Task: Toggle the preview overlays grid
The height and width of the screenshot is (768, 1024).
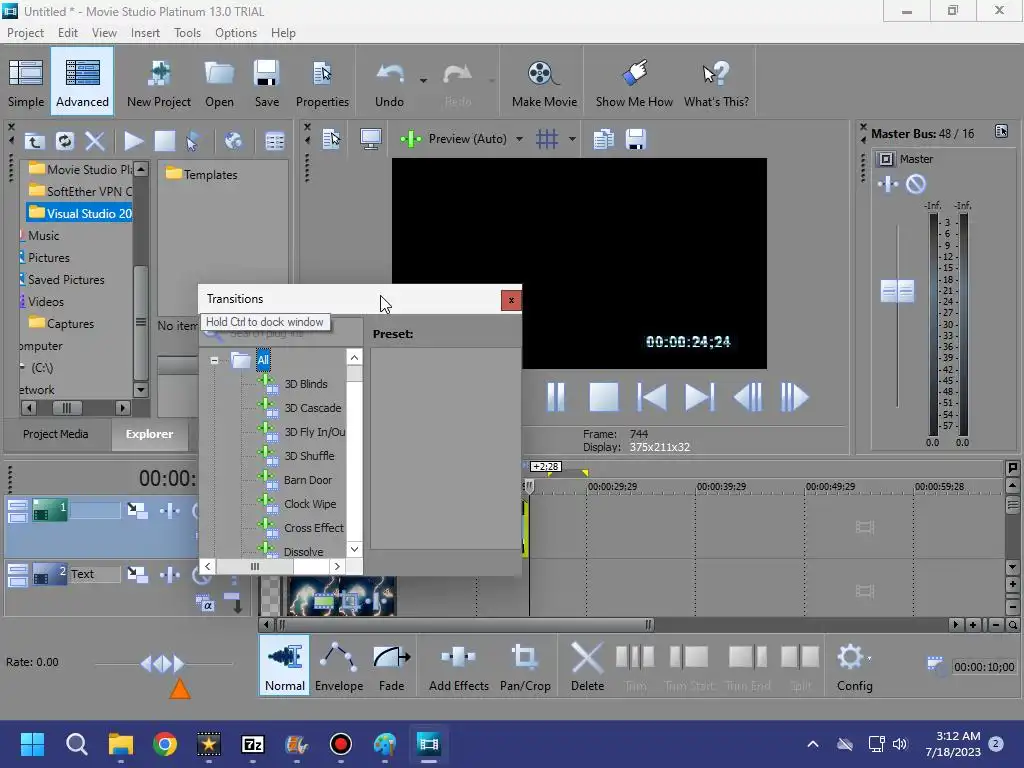Action: [547, 138]
